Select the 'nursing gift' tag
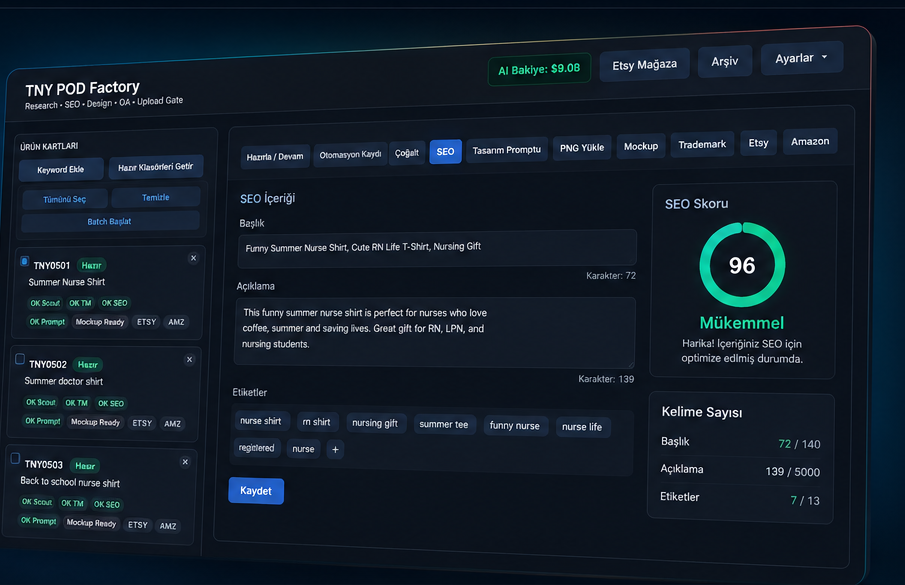This screenshot has height=585, width=905. (x=375, y=423)
